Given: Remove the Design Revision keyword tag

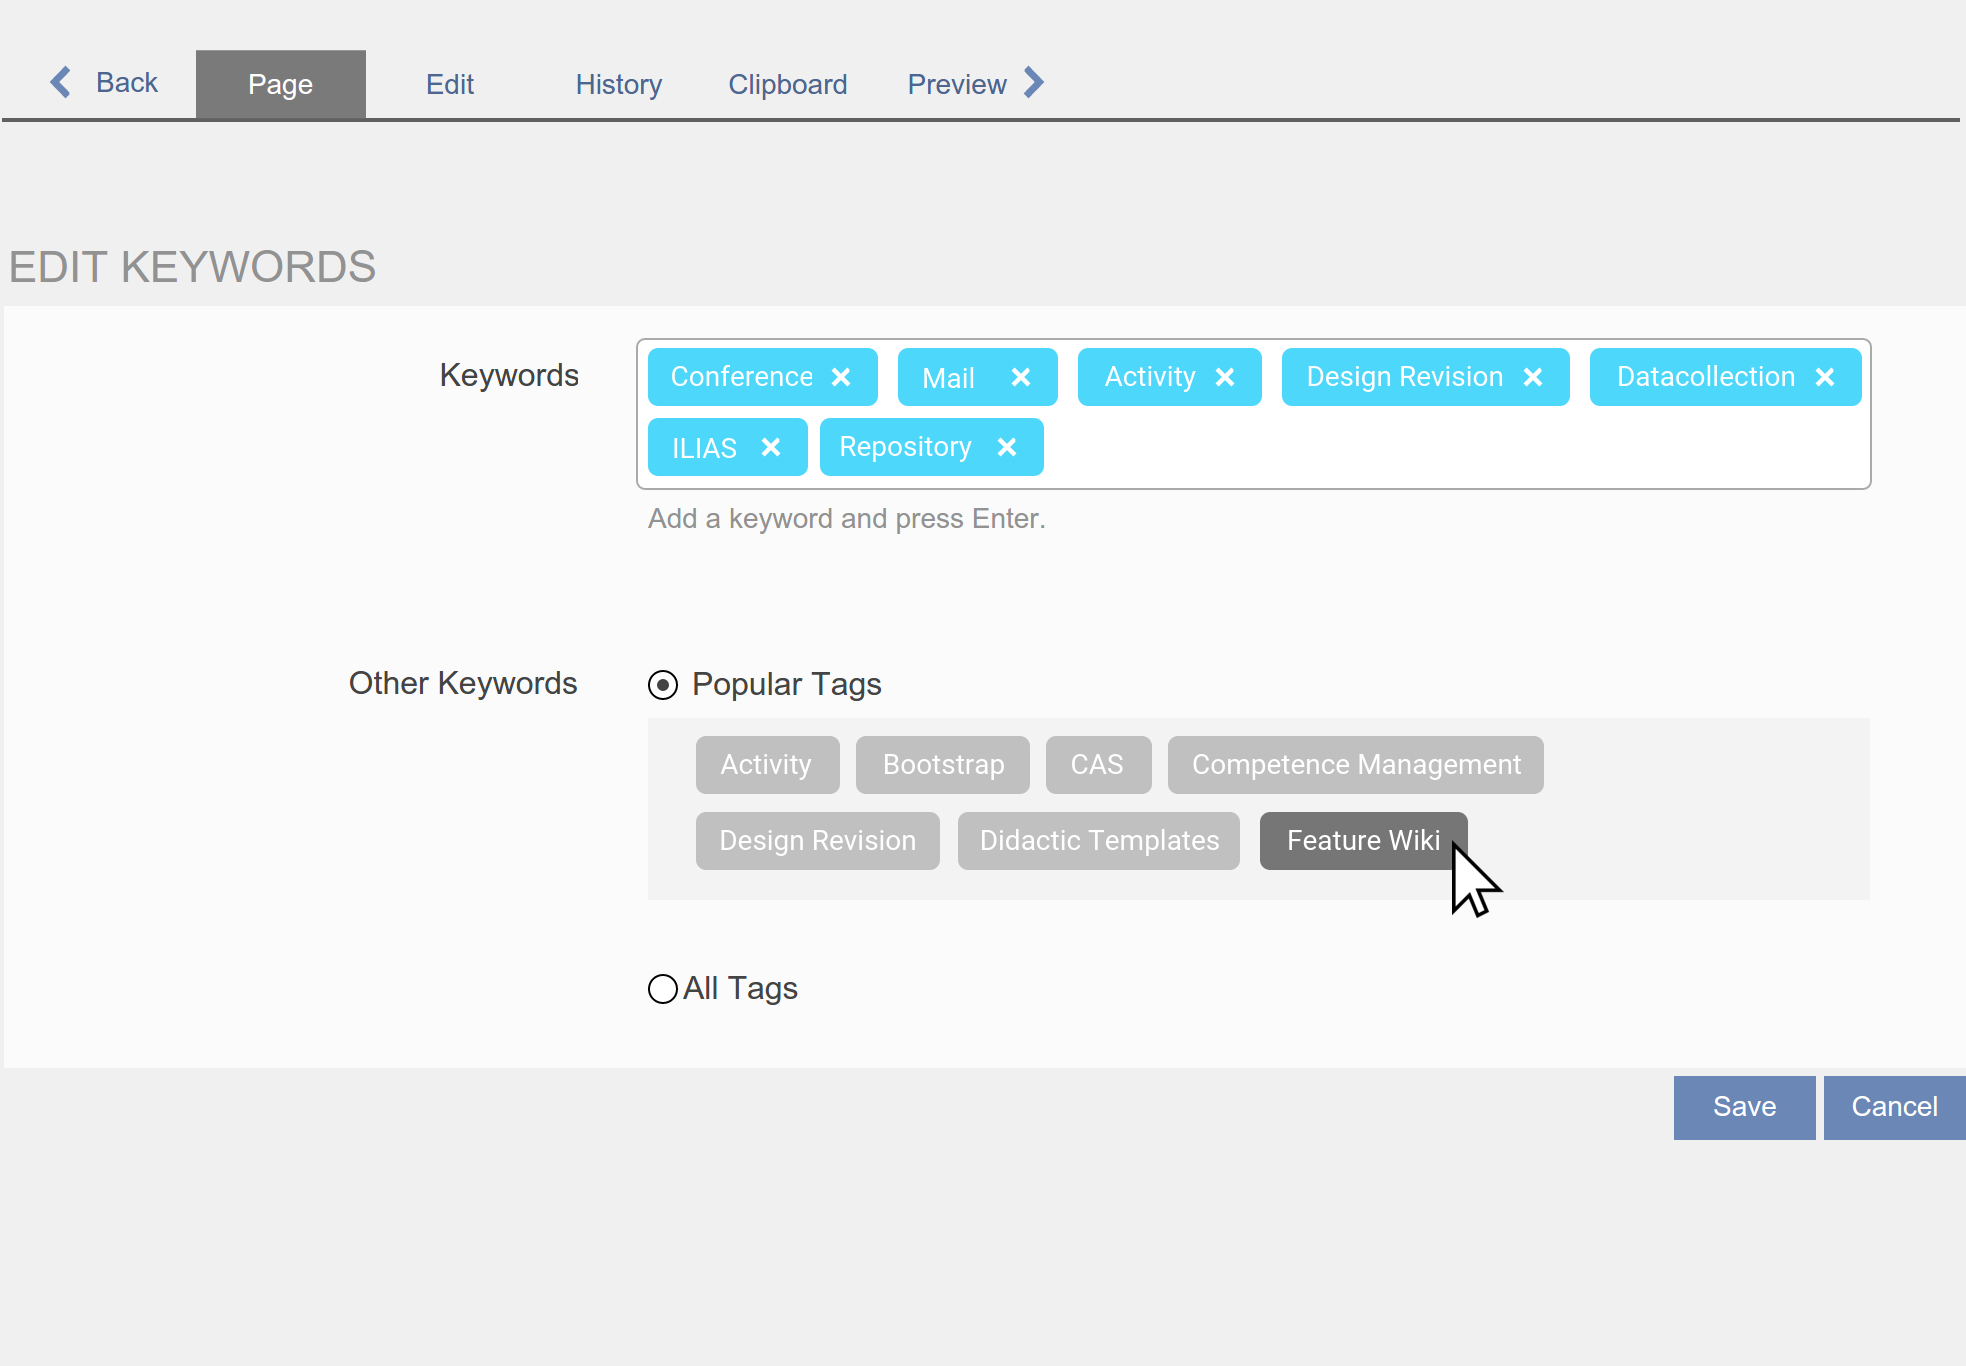Looking at the screenshot, I should (1532, 377).
